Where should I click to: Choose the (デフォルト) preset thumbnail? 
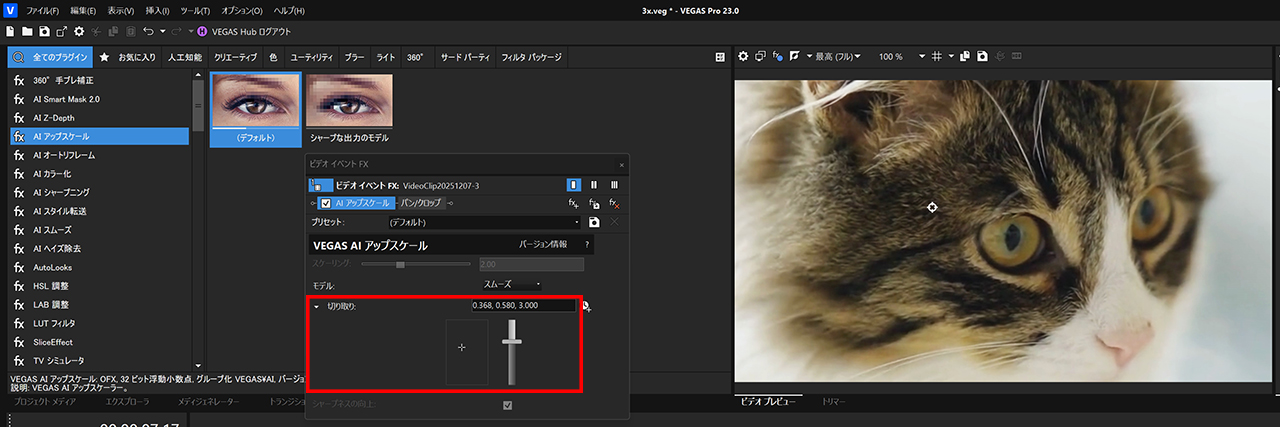(255, 108)
